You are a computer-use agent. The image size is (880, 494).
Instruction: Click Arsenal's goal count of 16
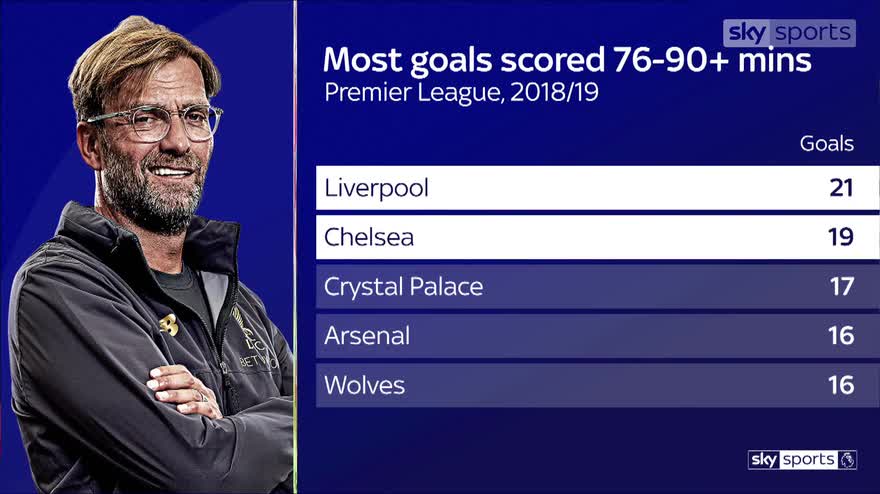tap(840, 336)
